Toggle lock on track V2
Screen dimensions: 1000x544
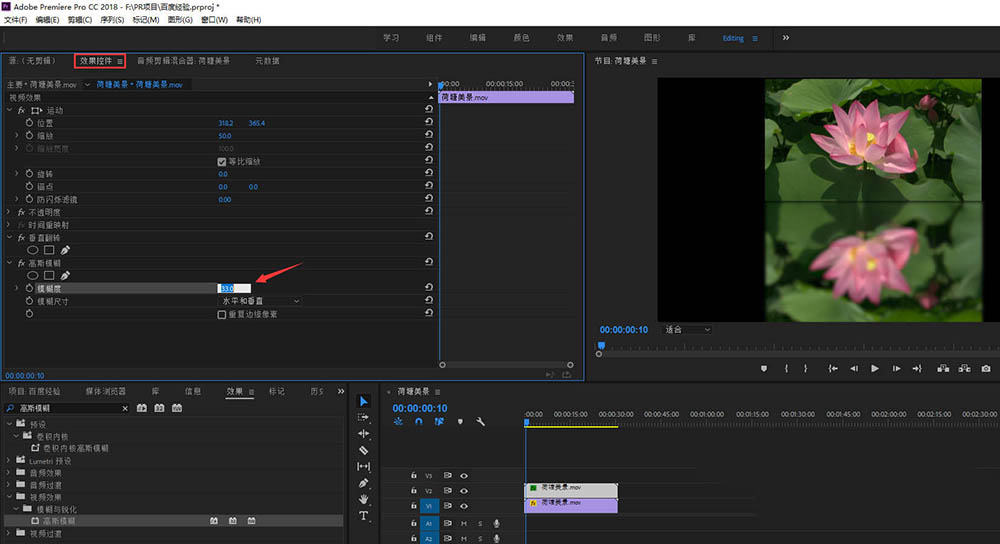point(413,491)
